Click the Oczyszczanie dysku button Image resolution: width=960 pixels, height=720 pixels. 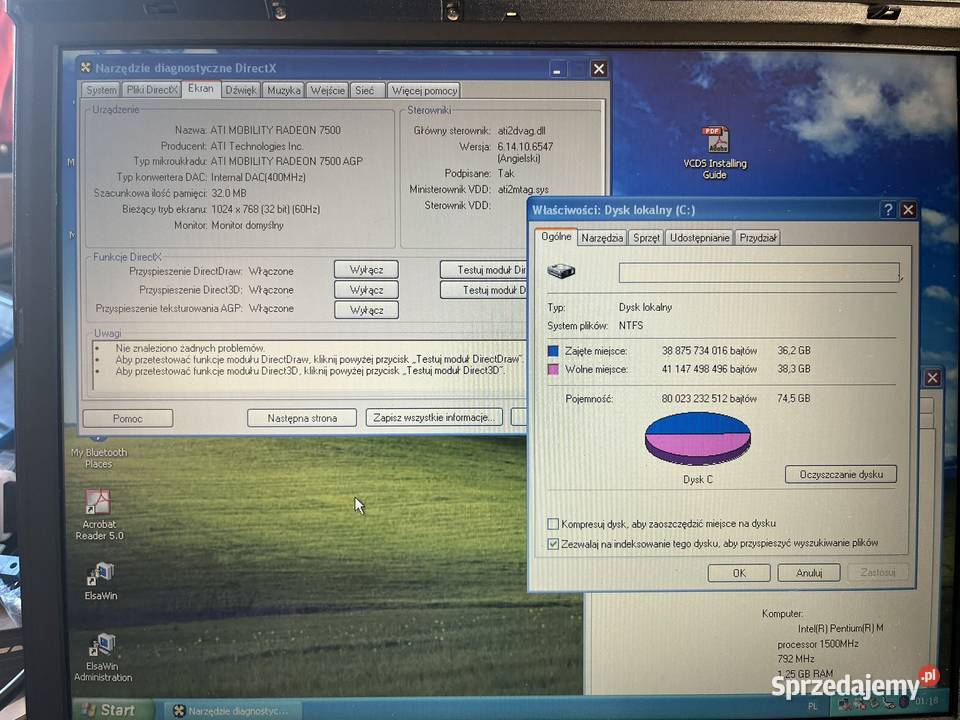click(x=841, y=474)
